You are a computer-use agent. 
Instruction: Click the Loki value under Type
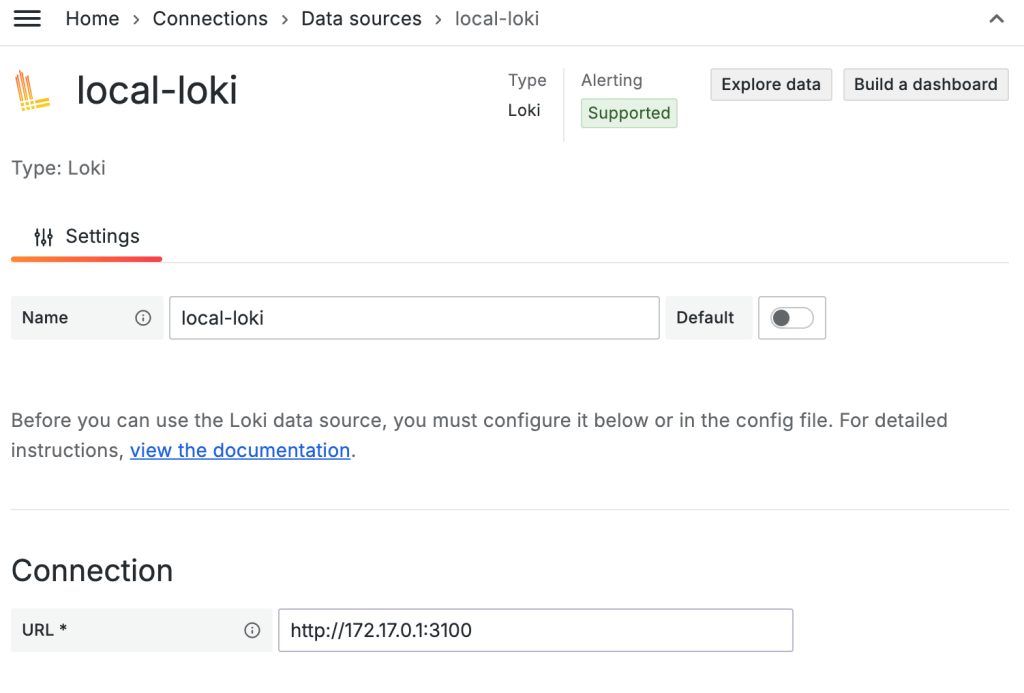click(x=524, y=110)
